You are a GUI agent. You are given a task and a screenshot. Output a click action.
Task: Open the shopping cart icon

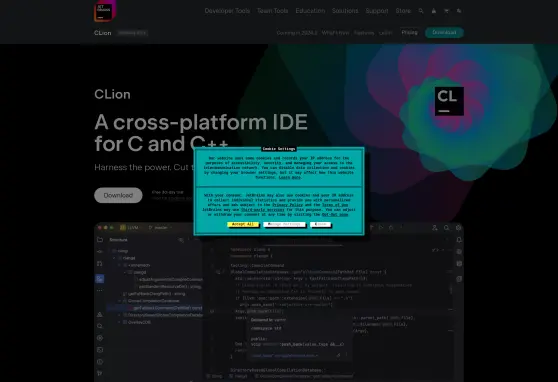[446, 11]
